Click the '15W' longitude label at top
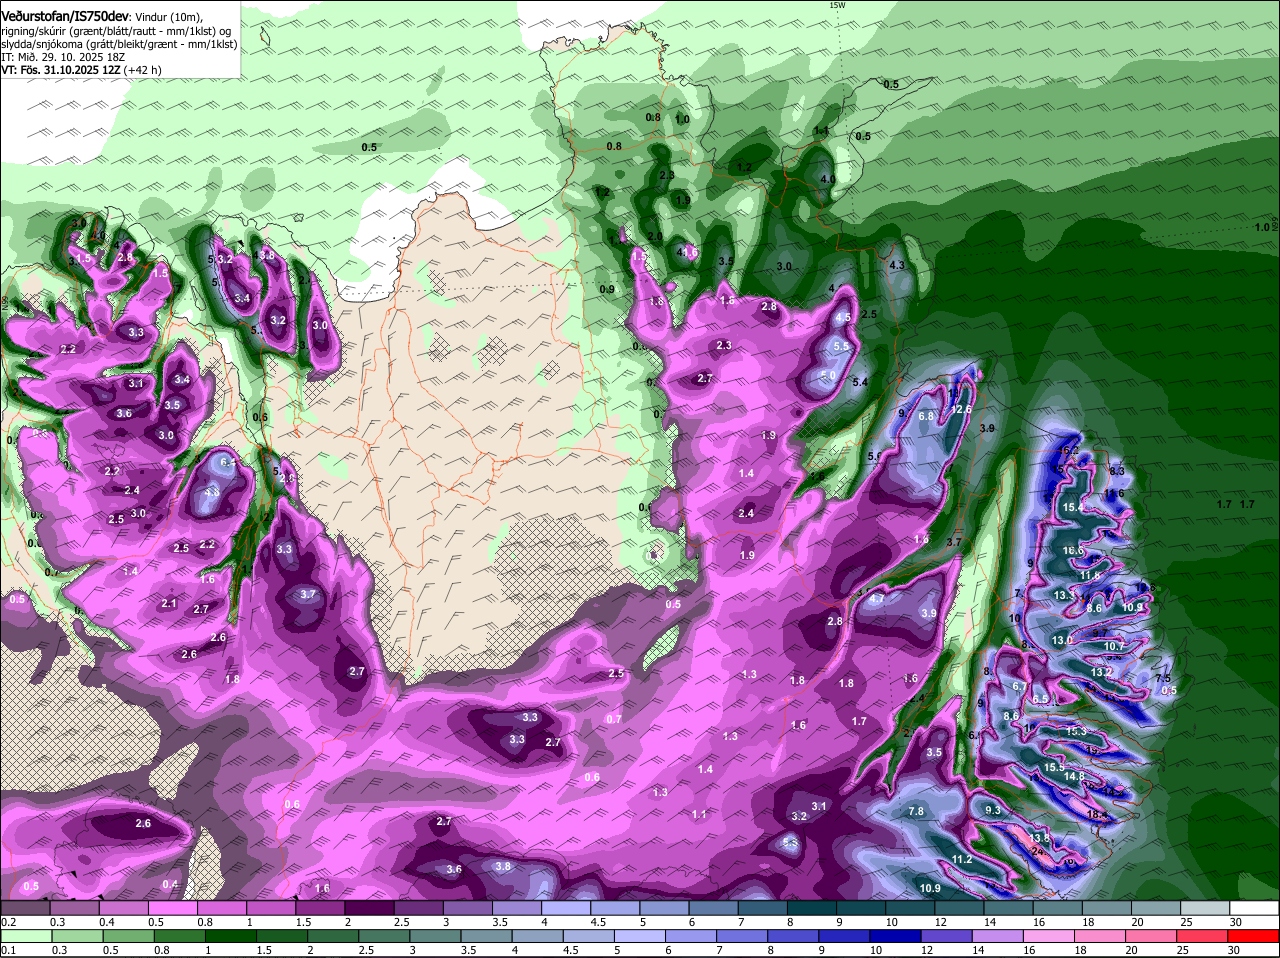Image resolution: width=1280 pixels, height=958 pixels. (x=837, y=5)
